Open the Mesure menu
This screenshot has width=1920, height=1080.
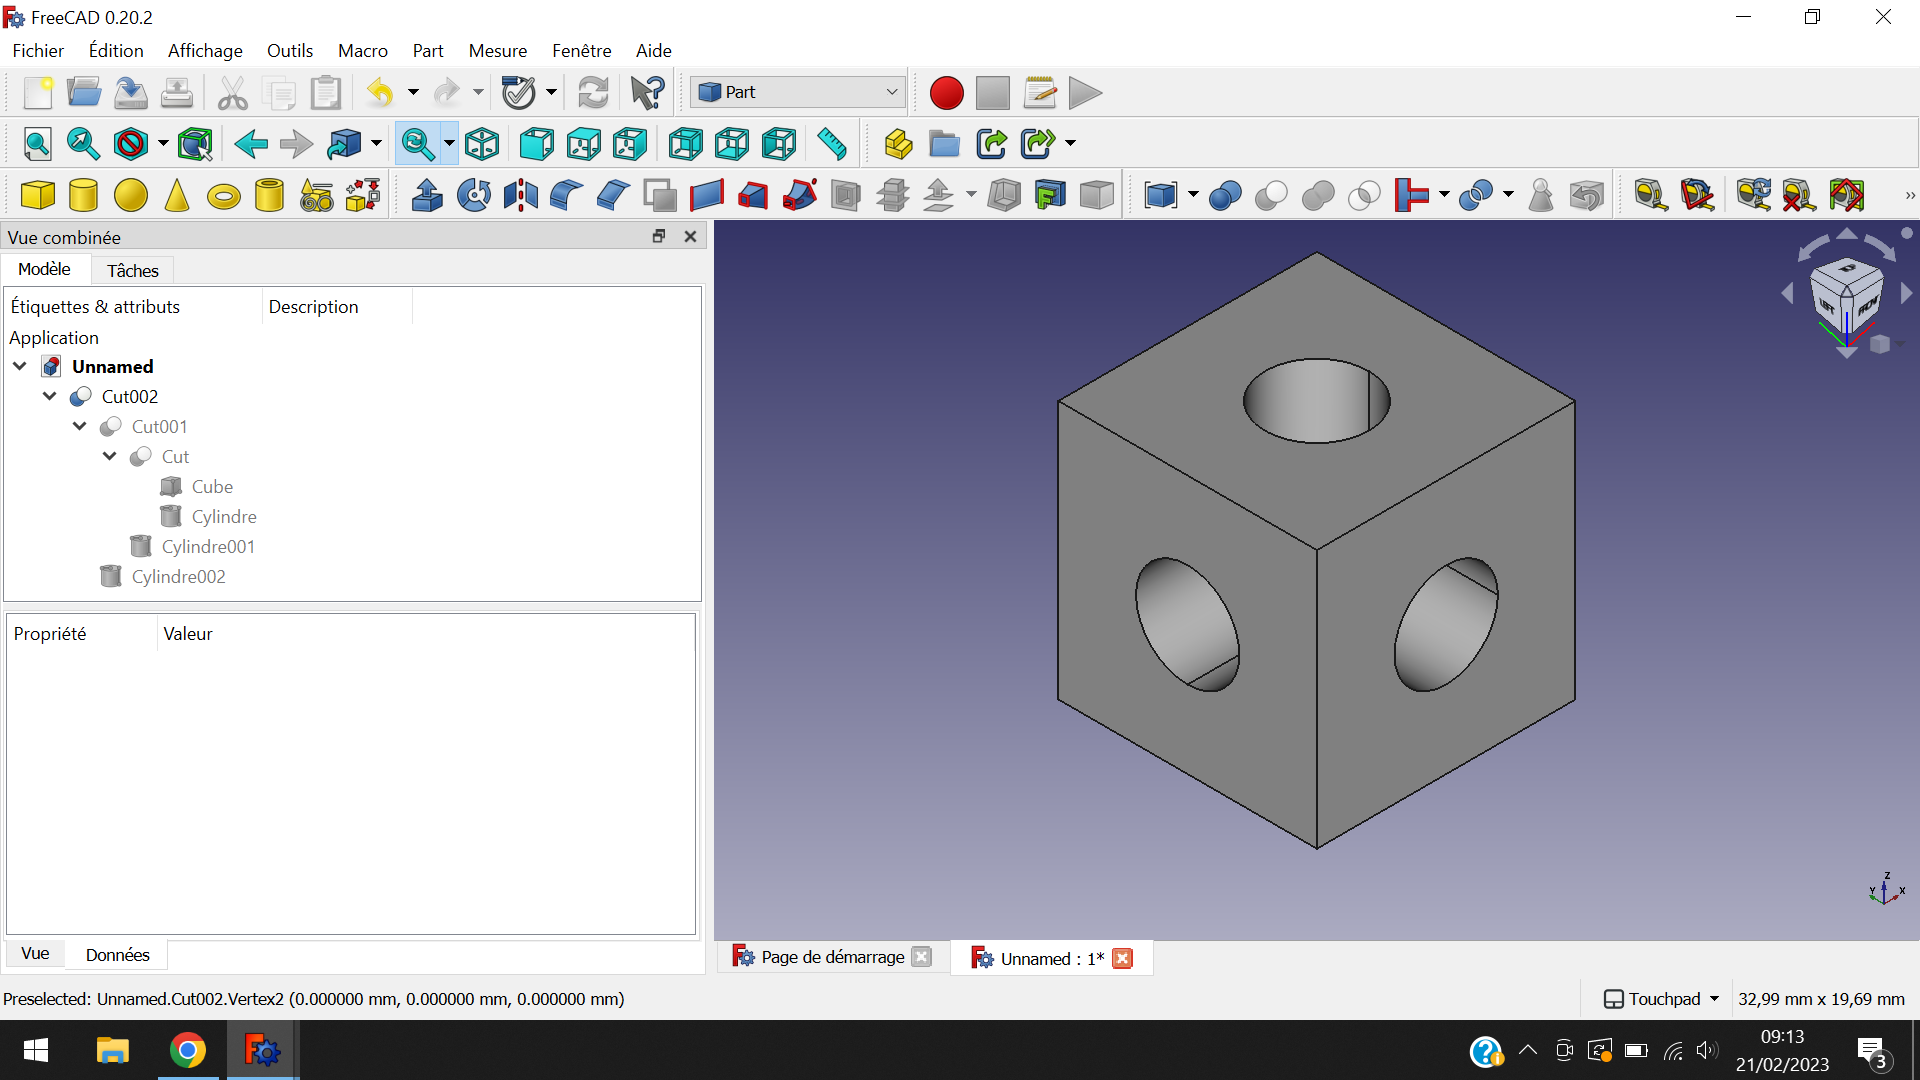(498, 50)
